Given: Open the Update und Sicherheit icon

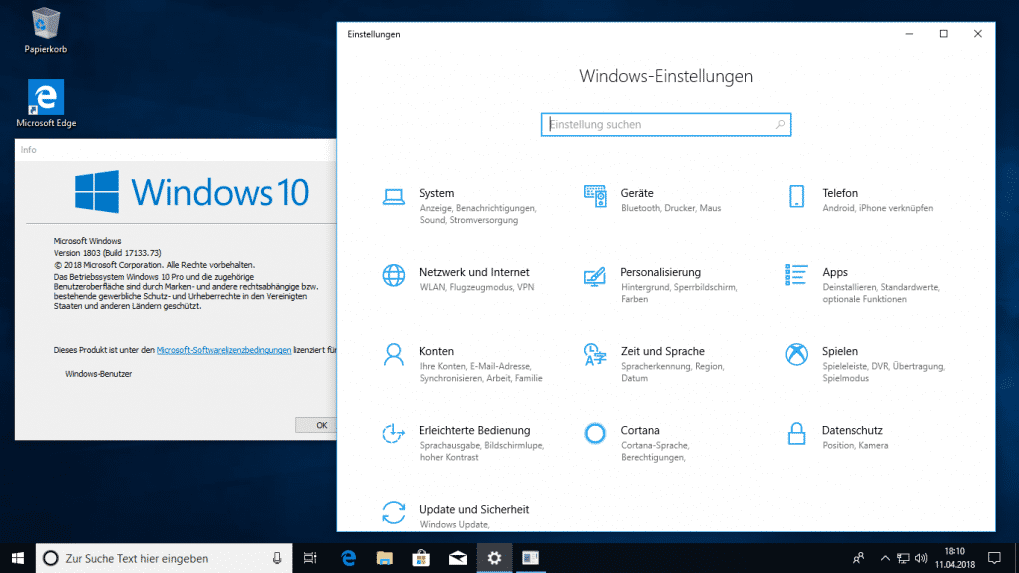Looking at the screenshot, I should pyautogui.click(x=393, y=513).
